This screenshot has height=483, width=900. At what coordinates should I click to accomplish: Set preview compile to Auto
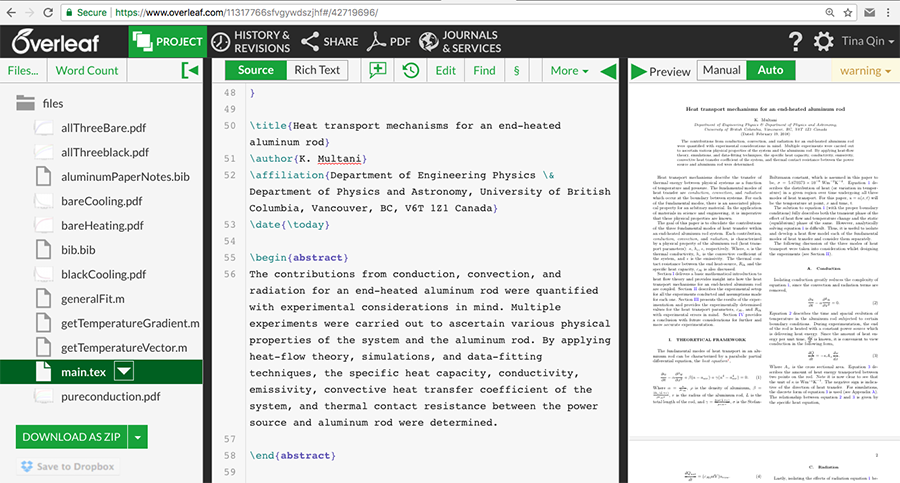(770, 70)
